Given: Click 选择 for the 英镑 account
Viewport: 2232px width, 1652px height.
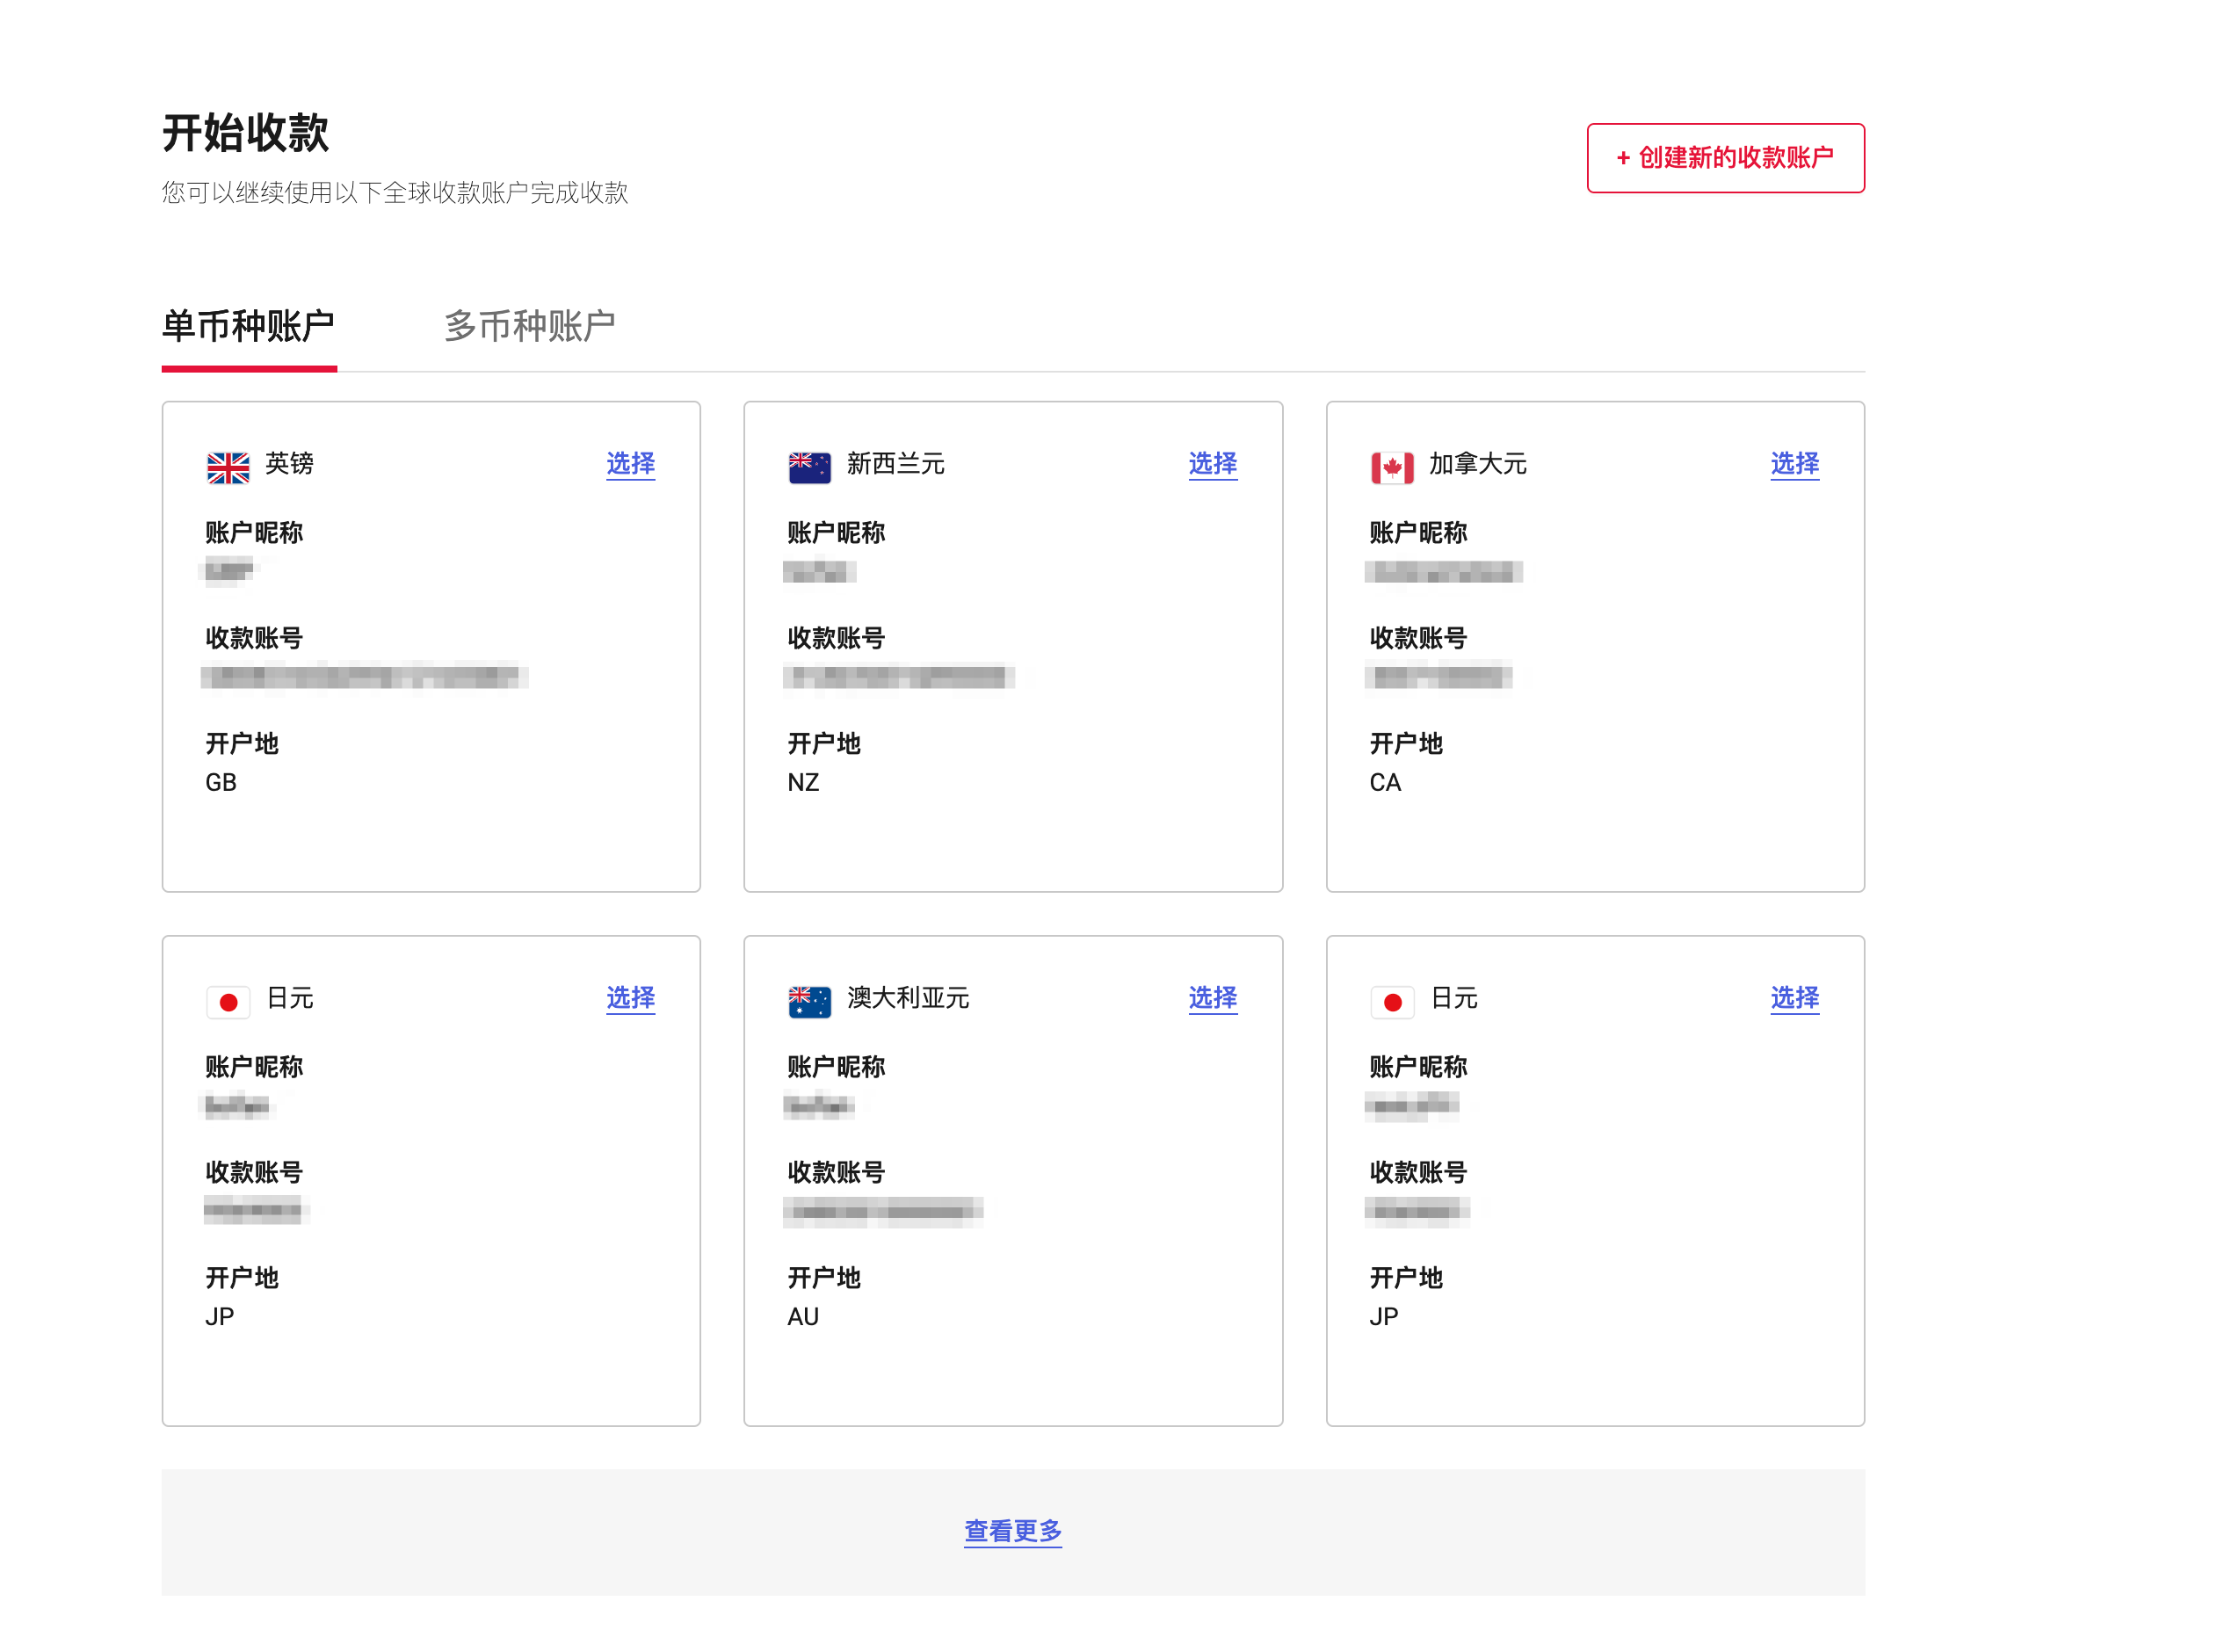Looking at the screenshot, I should 630,464.
